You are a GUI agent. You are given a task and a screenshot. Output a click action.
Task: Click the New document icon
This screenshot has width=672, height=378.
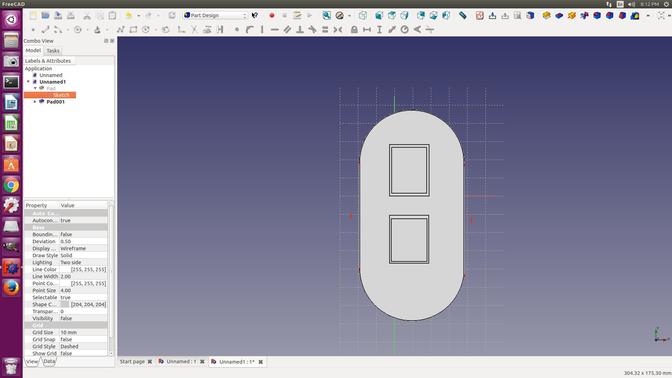(33, 15)
